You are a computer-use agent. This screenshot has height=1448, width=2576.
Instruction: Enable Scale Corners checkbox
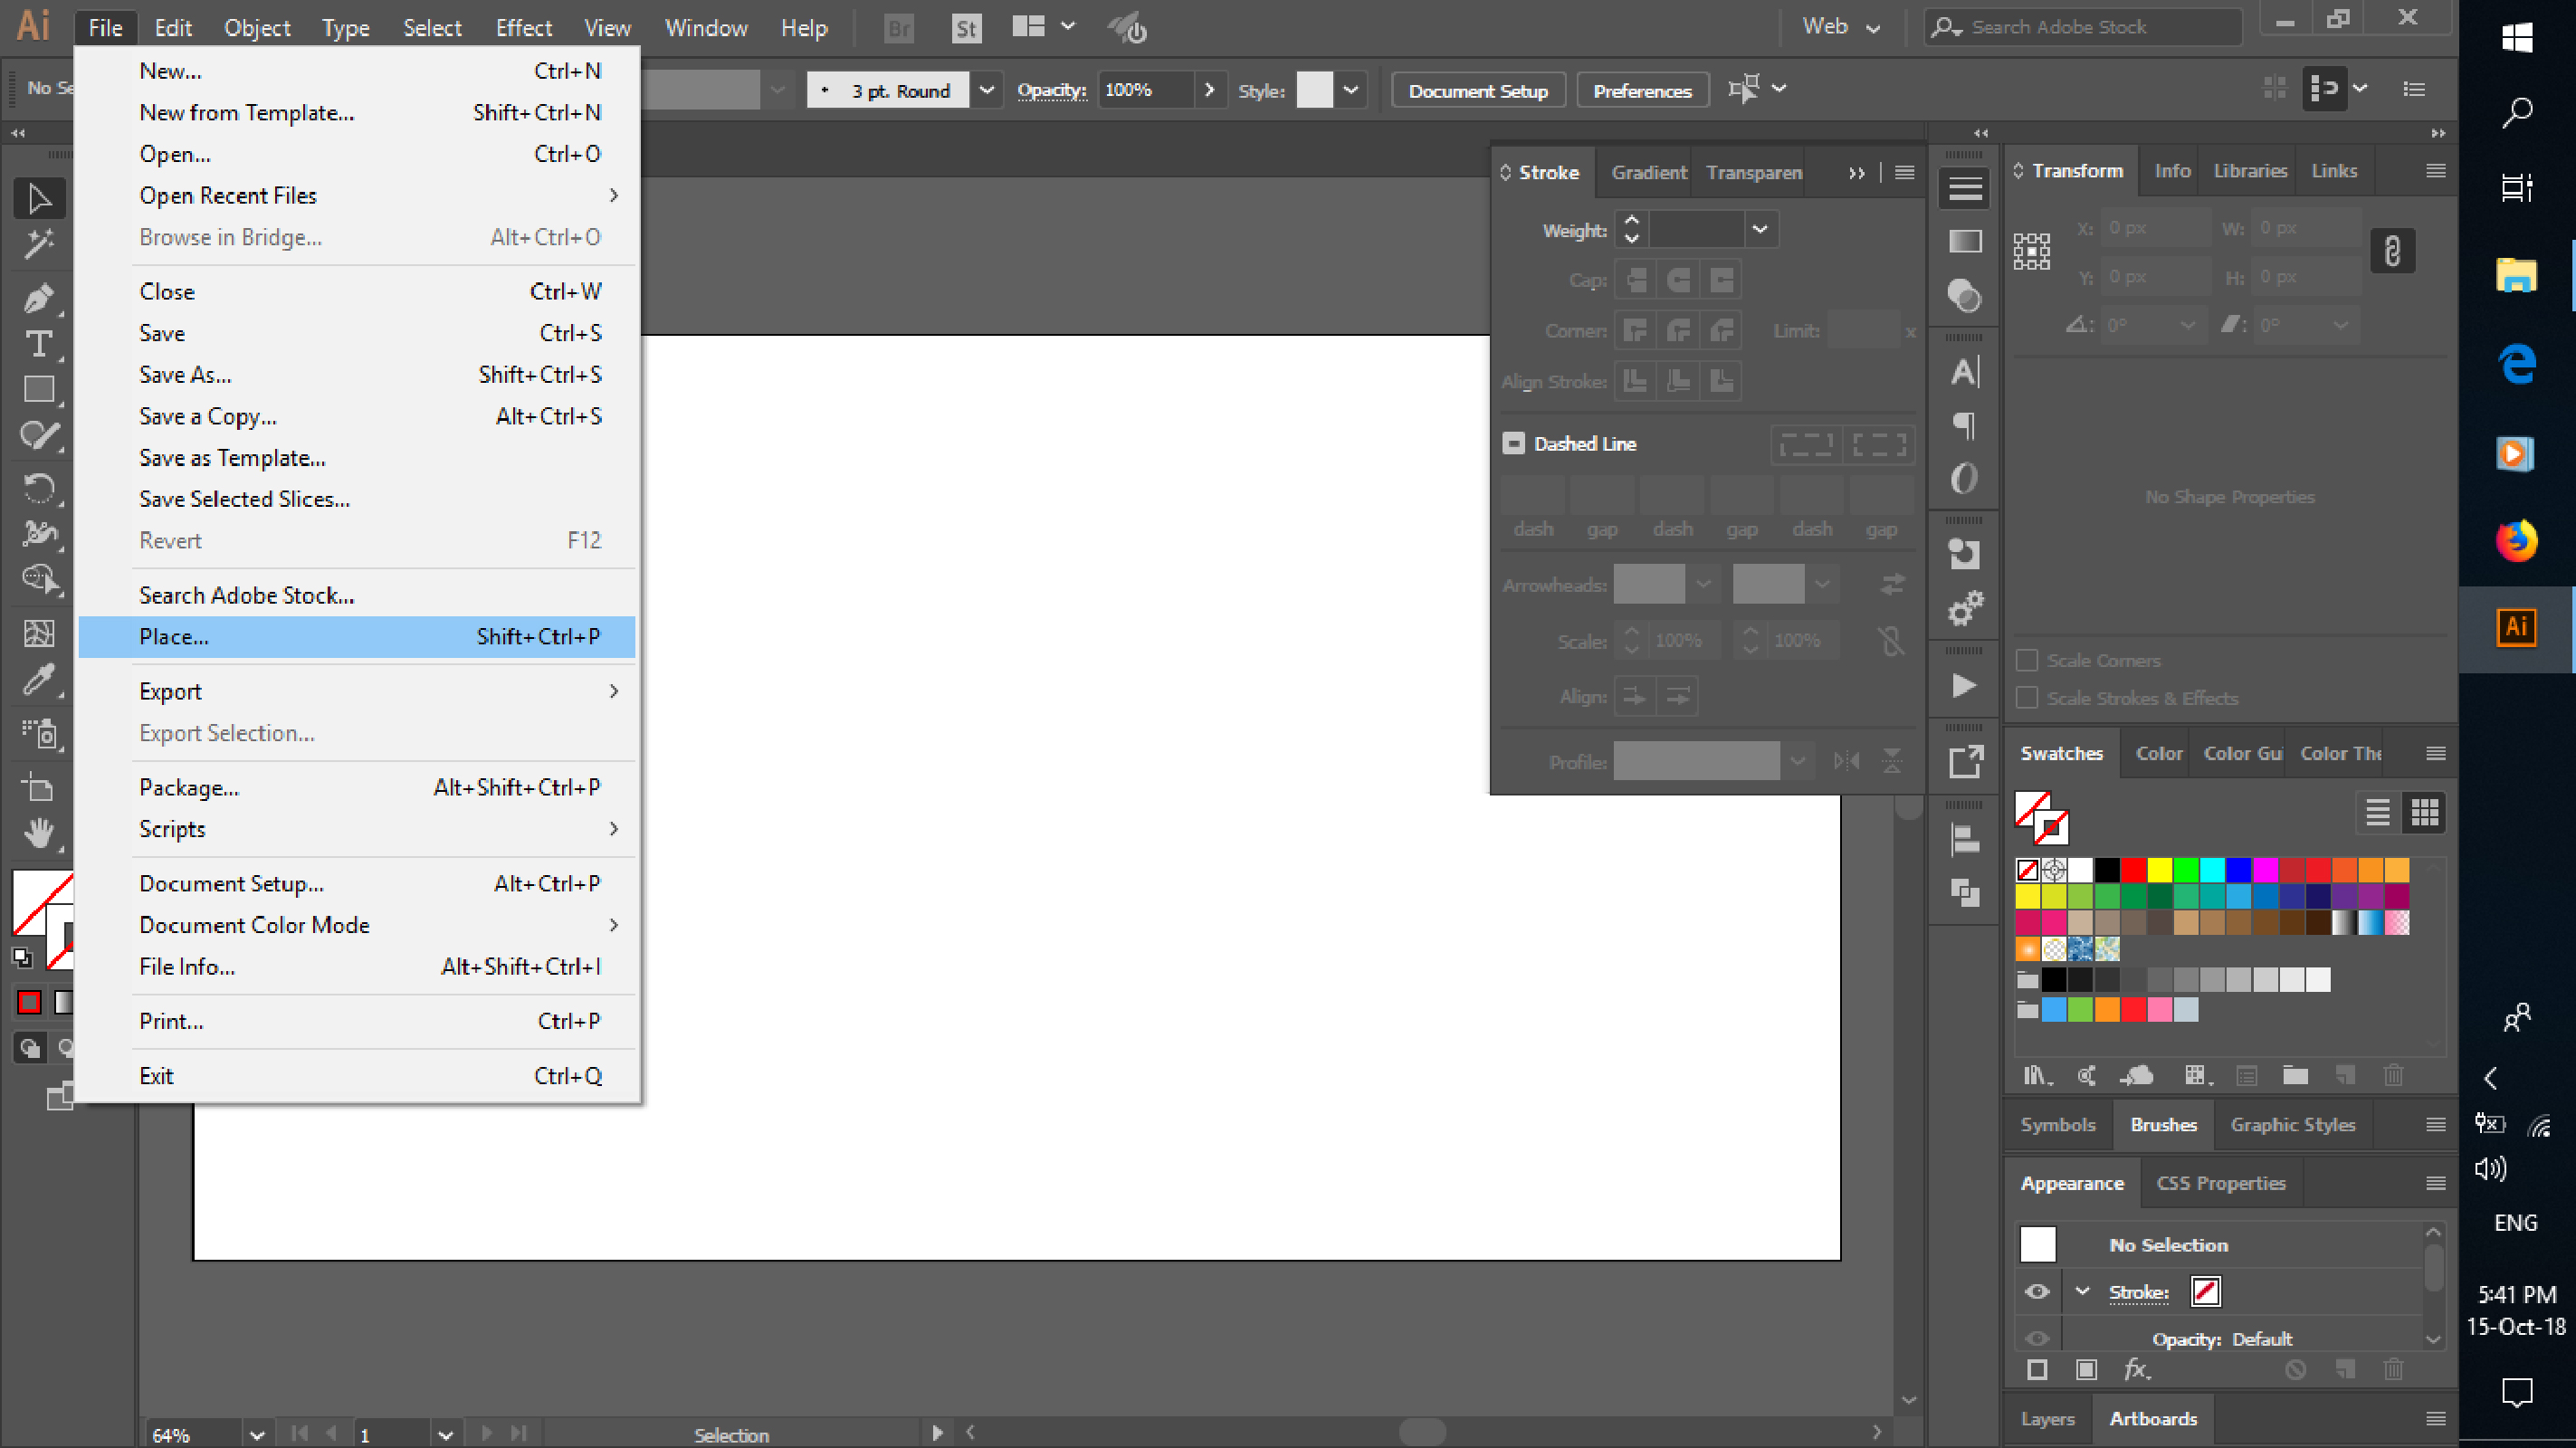click(2027, 660)
